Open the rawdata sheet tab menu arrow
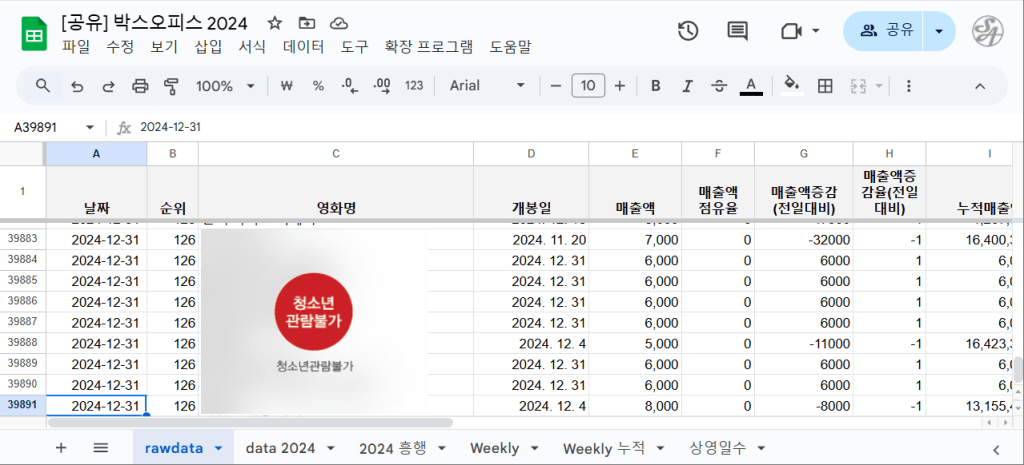1024x465 pixels. tap(219, 448)
